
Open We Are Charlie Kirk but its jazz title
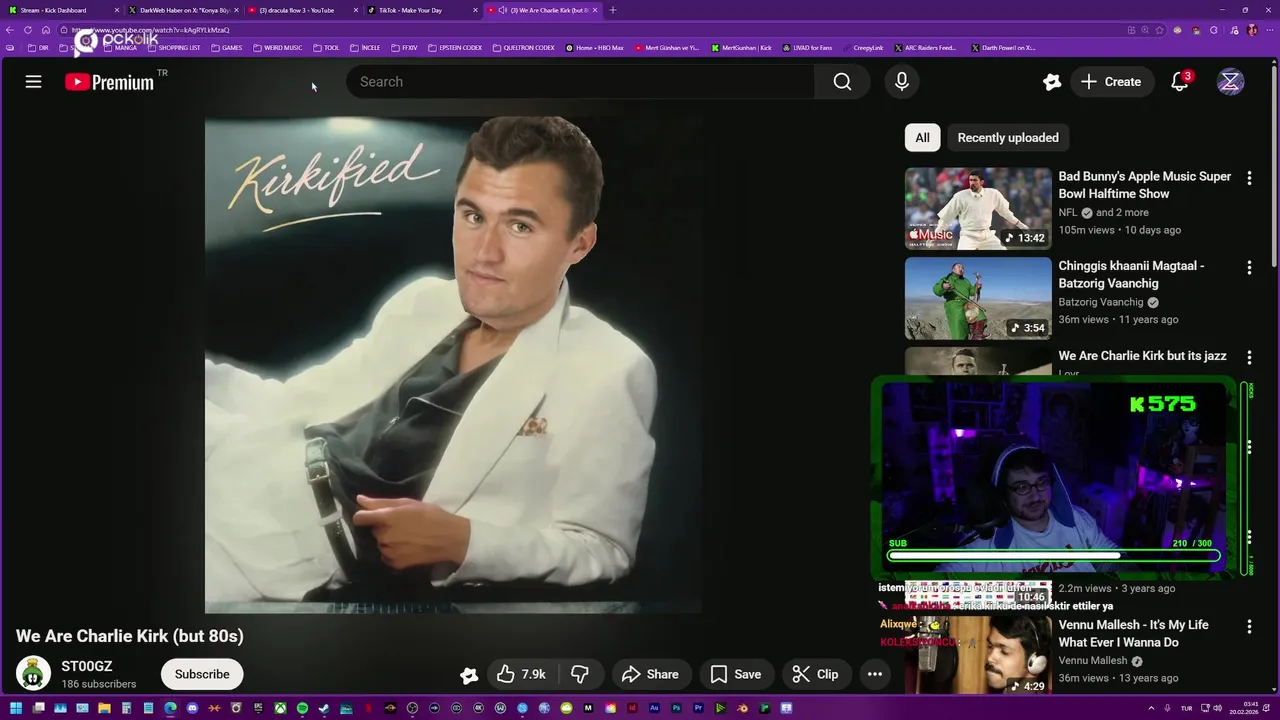click(x=1142, y=356)
